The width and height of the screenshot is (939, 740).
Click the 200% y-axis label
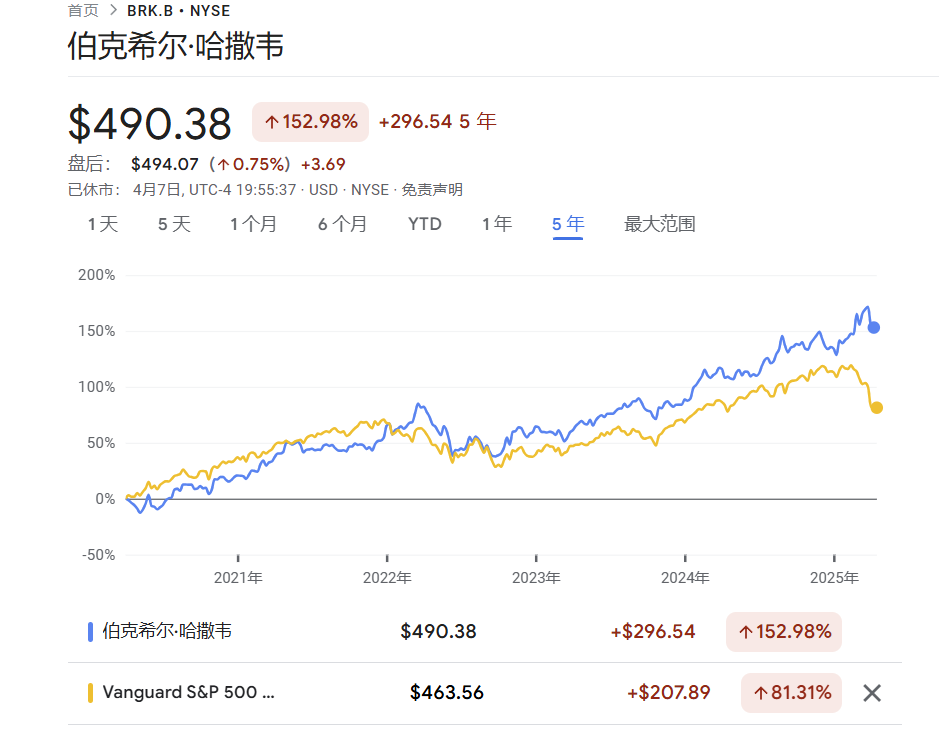coord(96,275)
